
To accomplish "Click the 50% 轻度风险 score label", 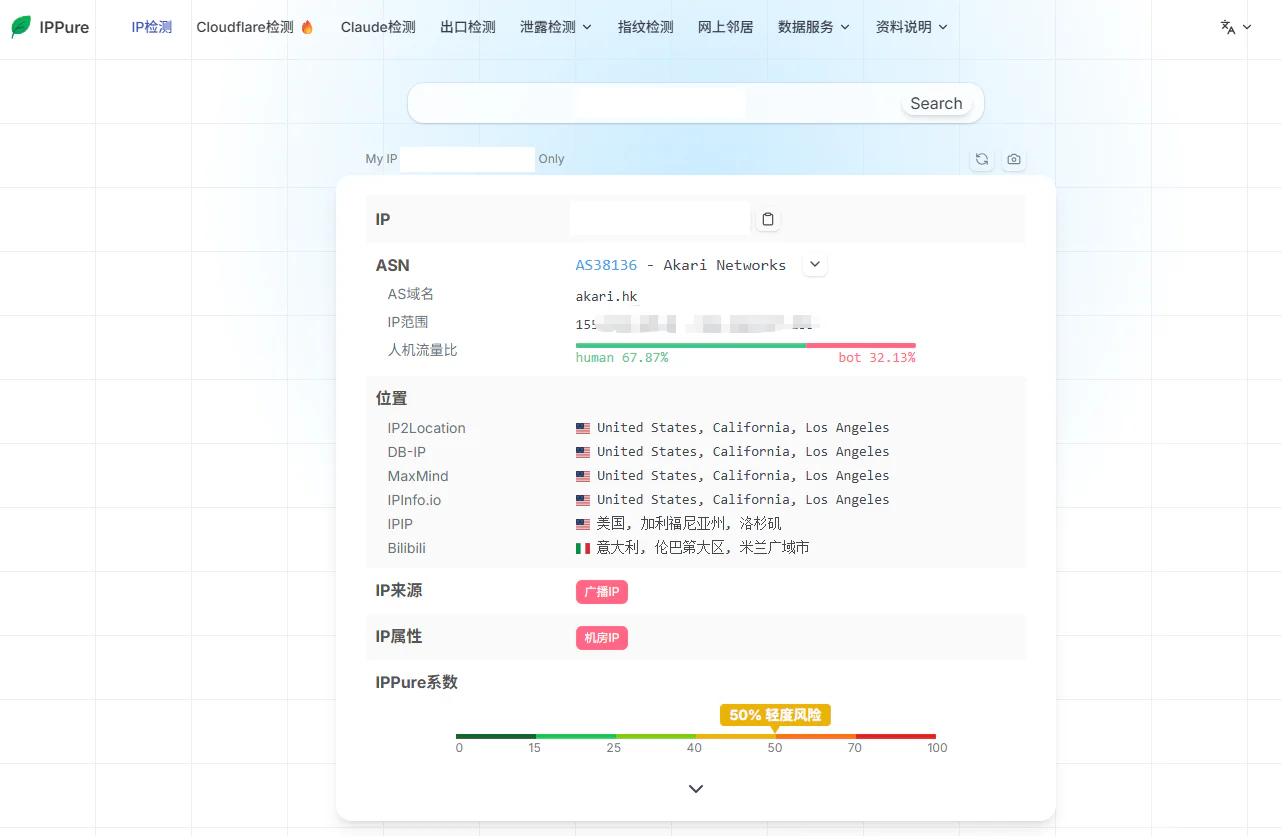I will 775,715.
